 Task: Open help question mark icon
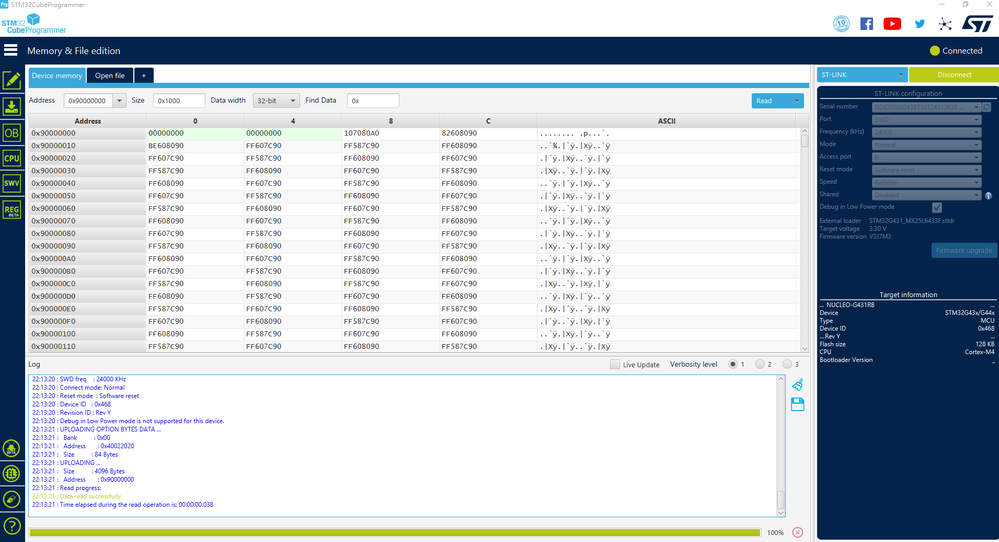click(11, 526)
